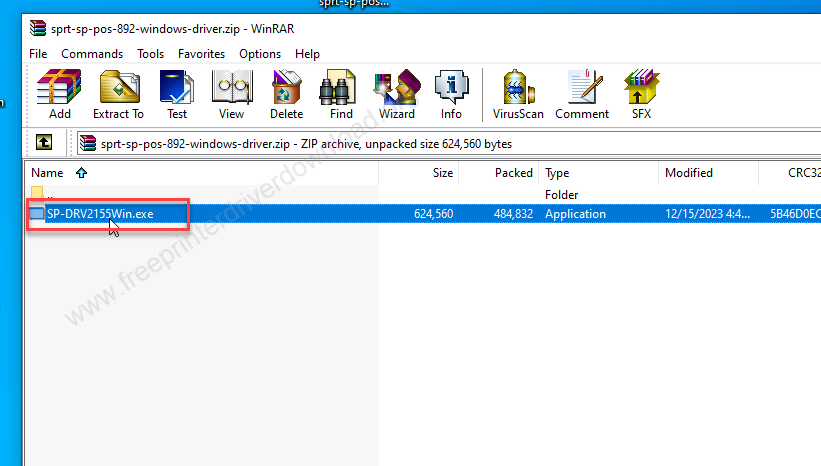Open the Help menu
The width and height of the screenshot is (821, 466).
307,54
